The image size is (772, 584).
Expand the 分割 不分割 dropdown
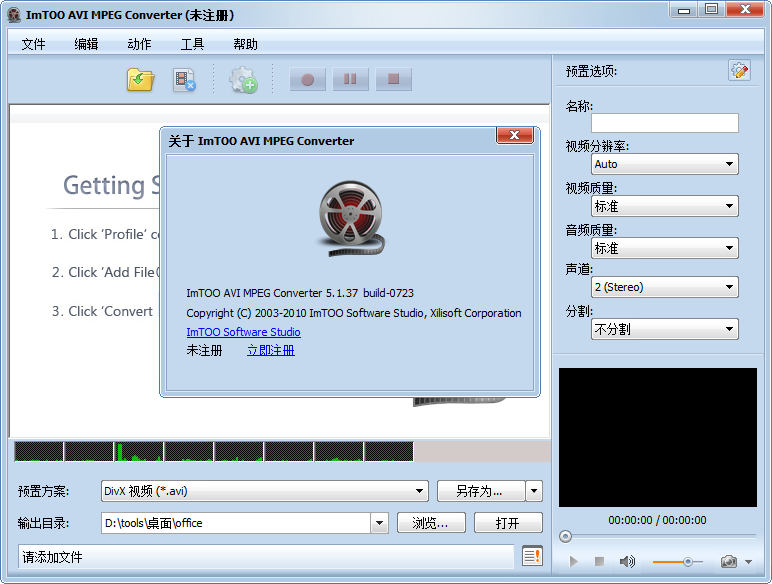click(665, 329)
